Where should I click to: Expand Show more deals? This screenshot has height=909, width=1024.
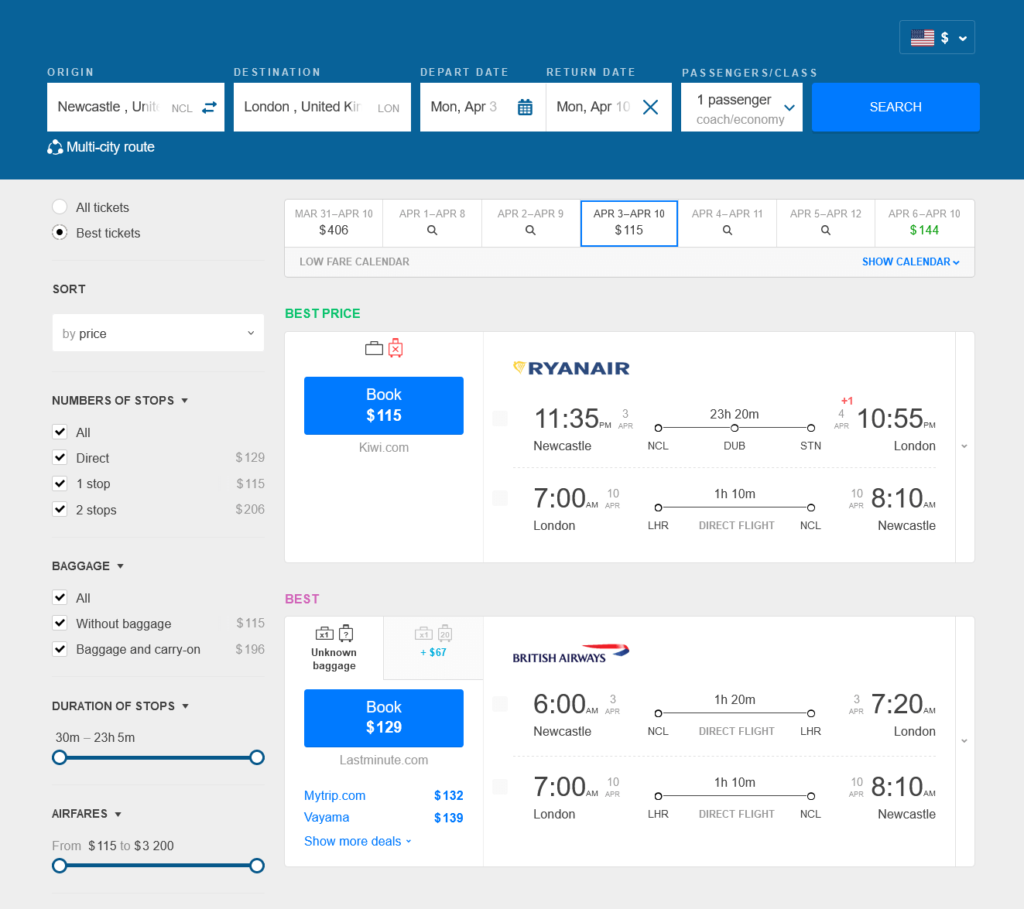[358, 841]
